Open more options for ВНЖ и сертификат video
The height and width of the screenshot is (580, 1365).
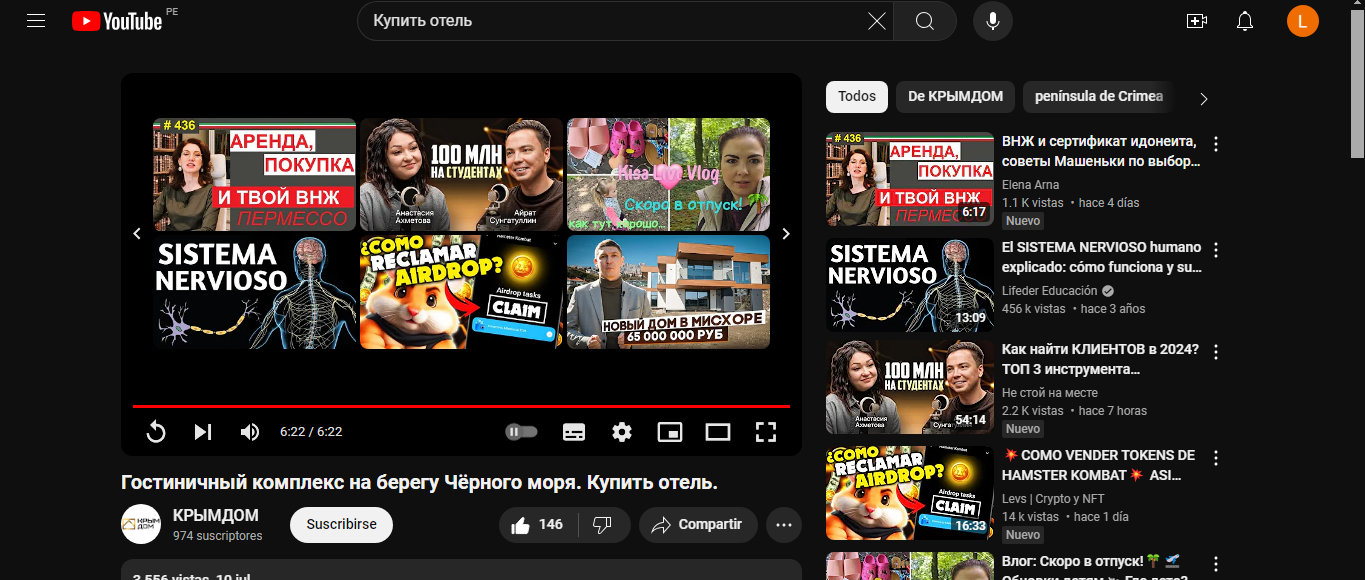point(1216,143)
